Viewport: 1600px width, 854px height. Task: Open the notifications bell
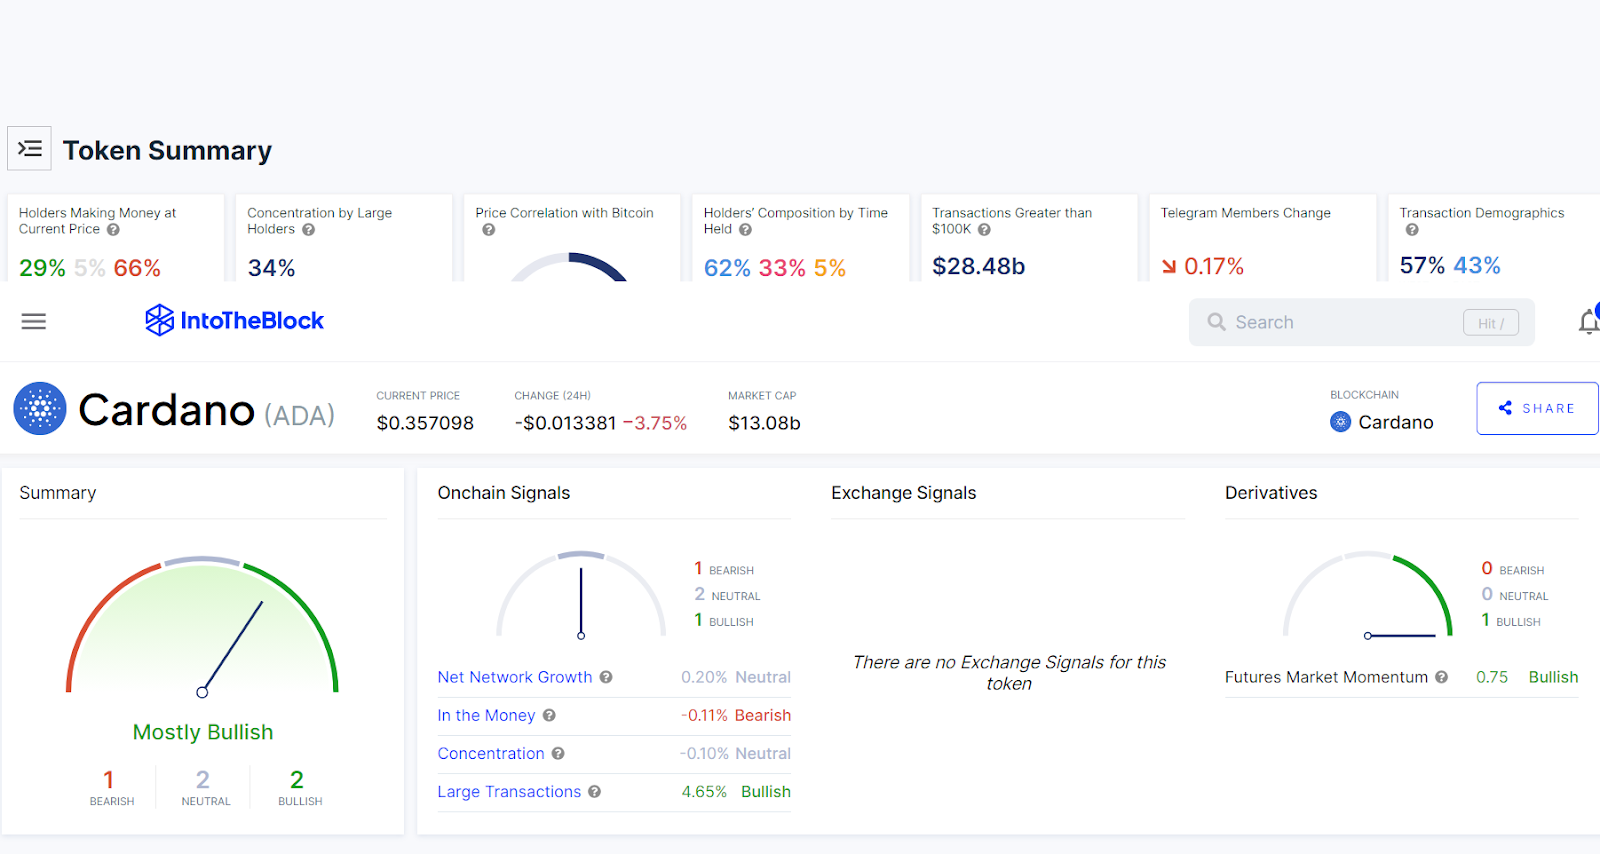(1588, 322)
